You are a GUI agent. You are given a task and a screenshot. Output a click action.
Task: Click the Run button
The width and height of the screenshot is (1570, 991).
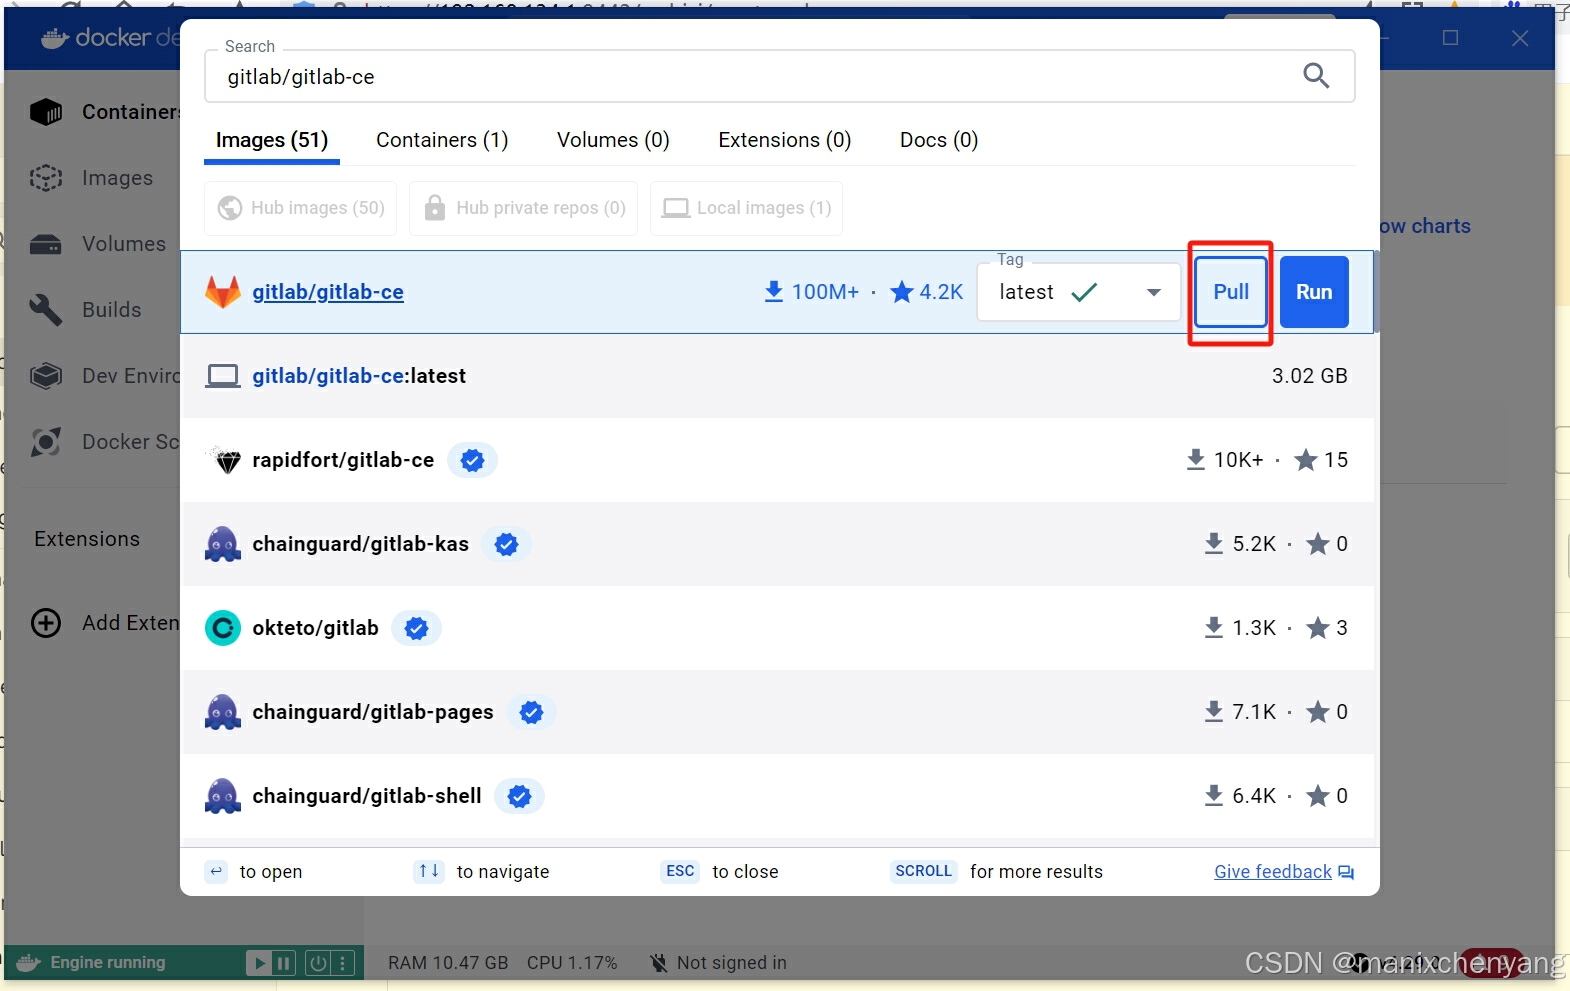pyautogui.click(x=1314, y=292)
